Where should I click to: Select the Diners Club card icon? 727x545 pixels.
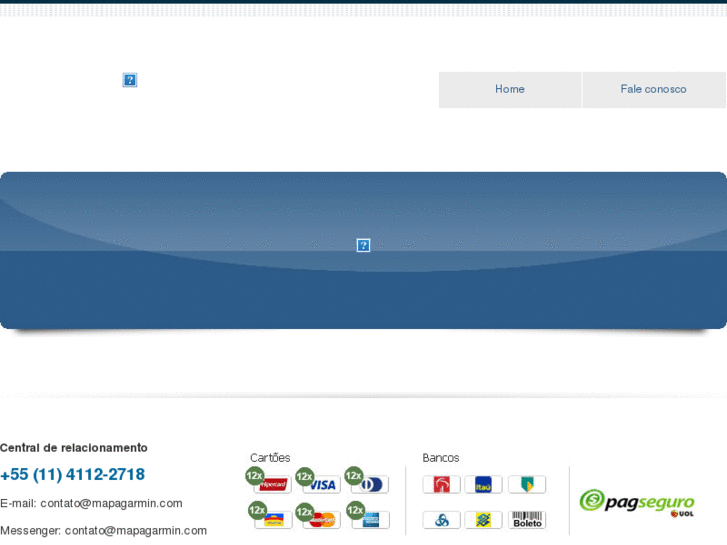370,485
